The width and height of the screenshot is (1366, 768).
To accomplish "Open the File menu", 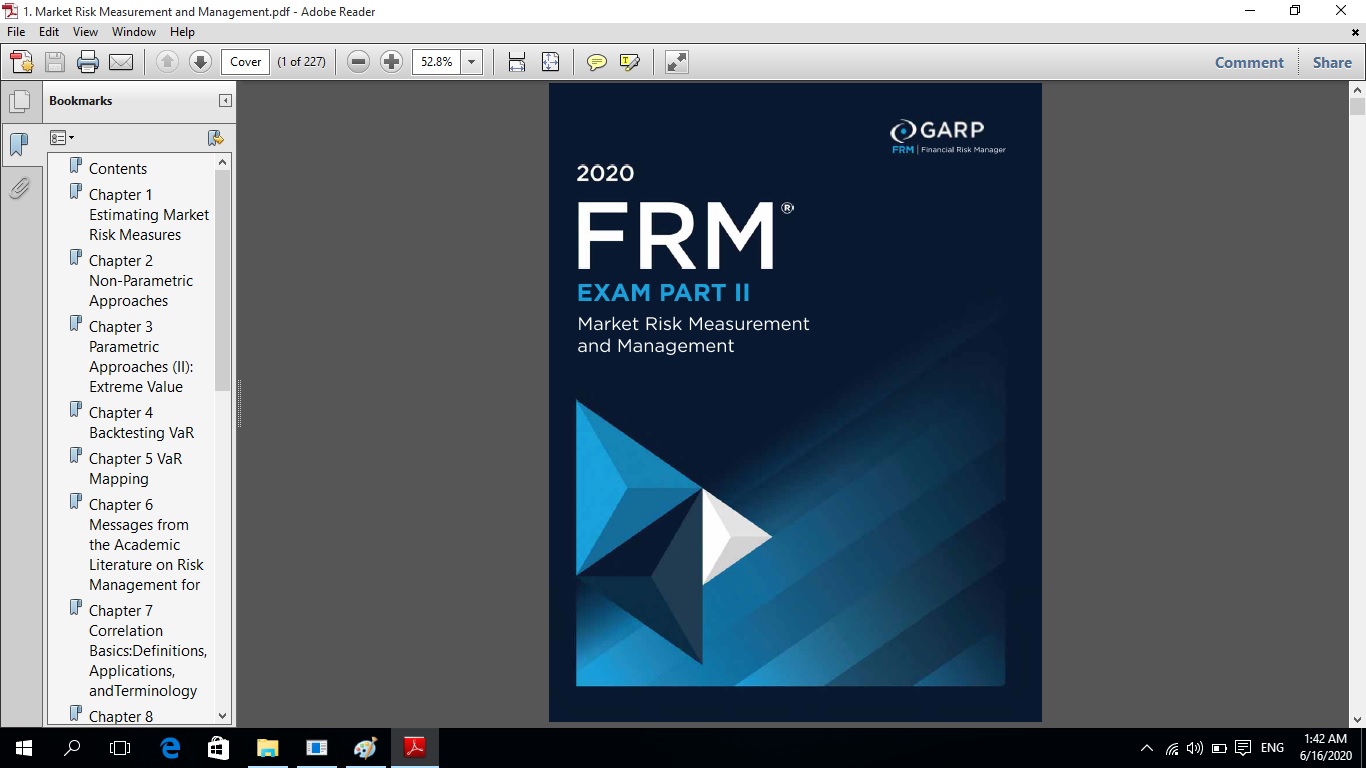I will click(16, 32).
